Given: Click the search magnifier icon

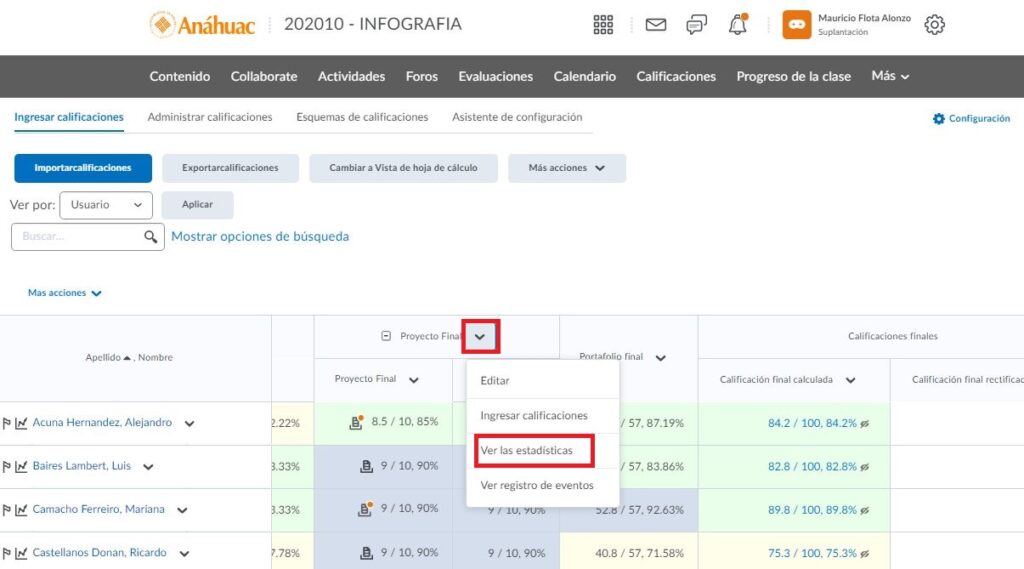Looking at the screenshot, I should pyautogui.click(x=151, y=237).
